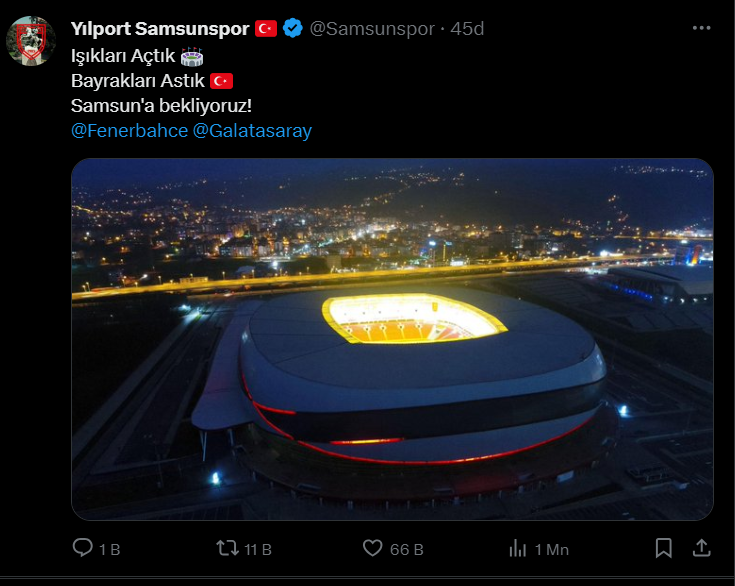Click the 1 Mn views count

tap(552, 549)
